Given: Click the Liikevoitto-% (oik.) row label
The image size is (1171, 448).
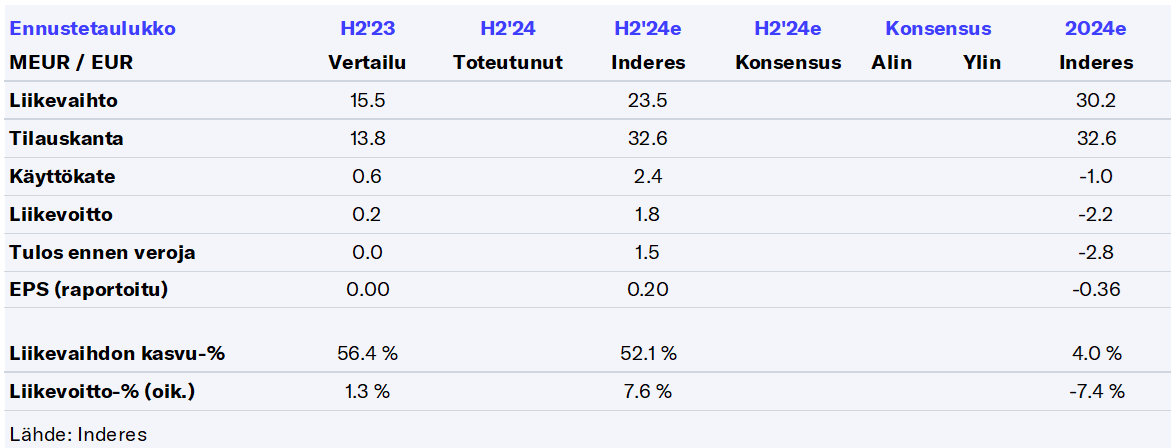Looking at the screenshot, I should coord(101,391).
